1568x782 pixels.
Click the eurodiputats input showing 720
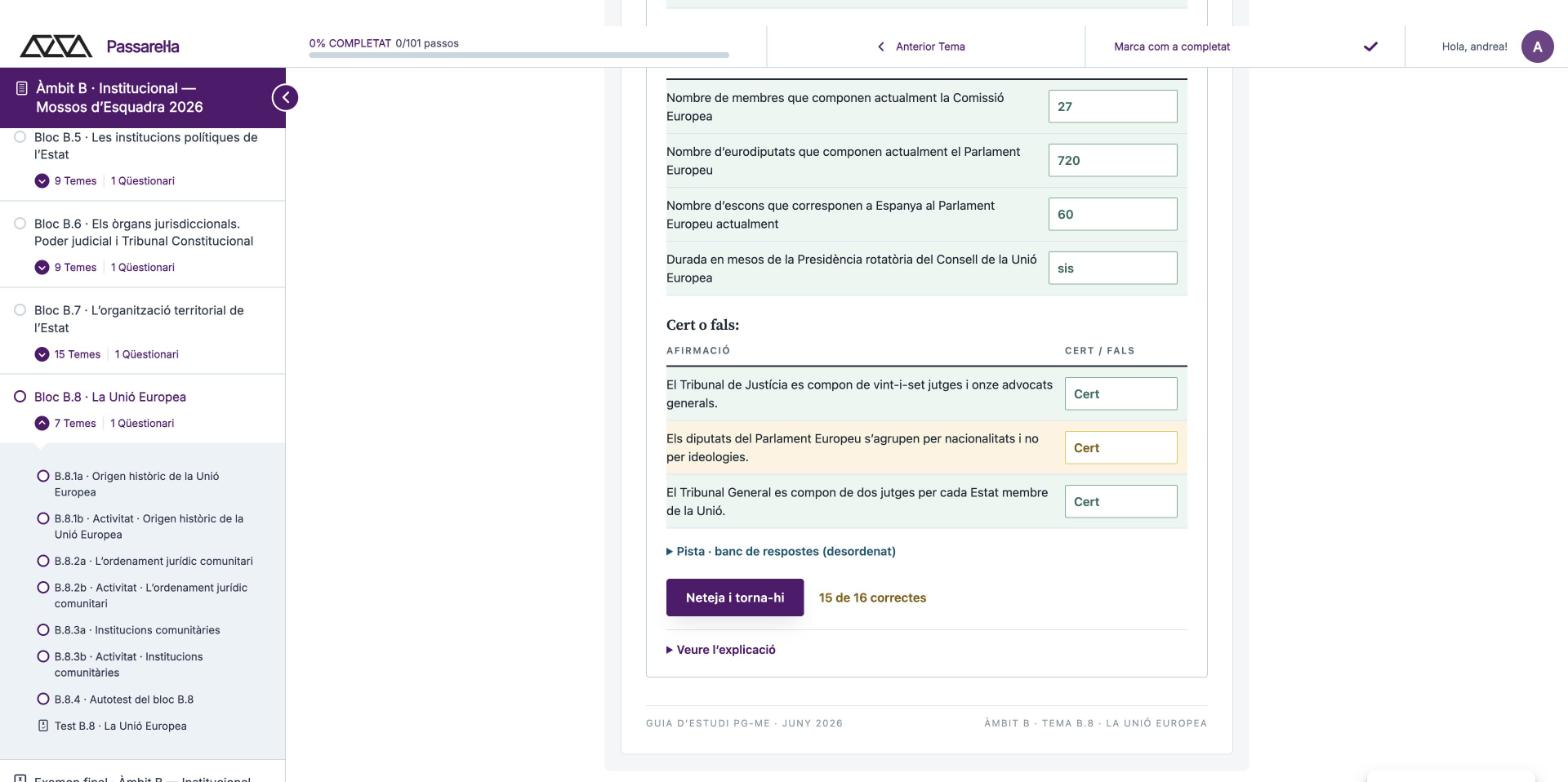coord(1113,161)
